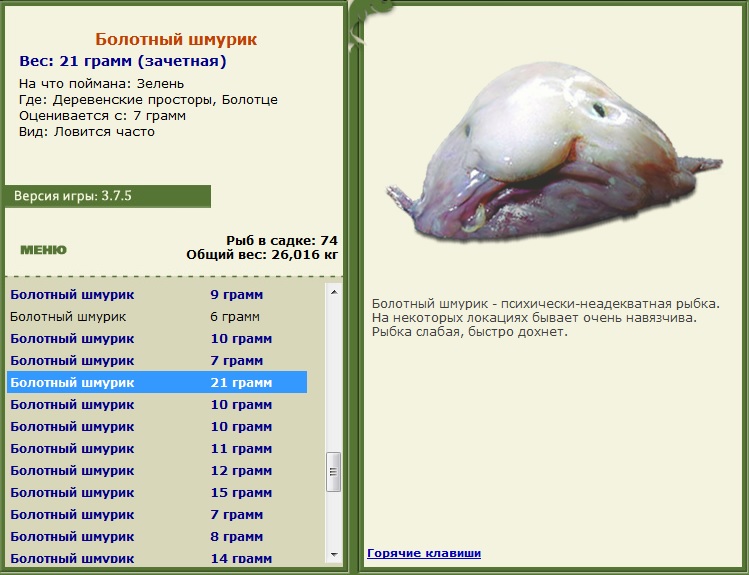Select the highlighted 21 грамм fish row
The width and height of the screenshot is (749, 575).
[x=157, y=383]
